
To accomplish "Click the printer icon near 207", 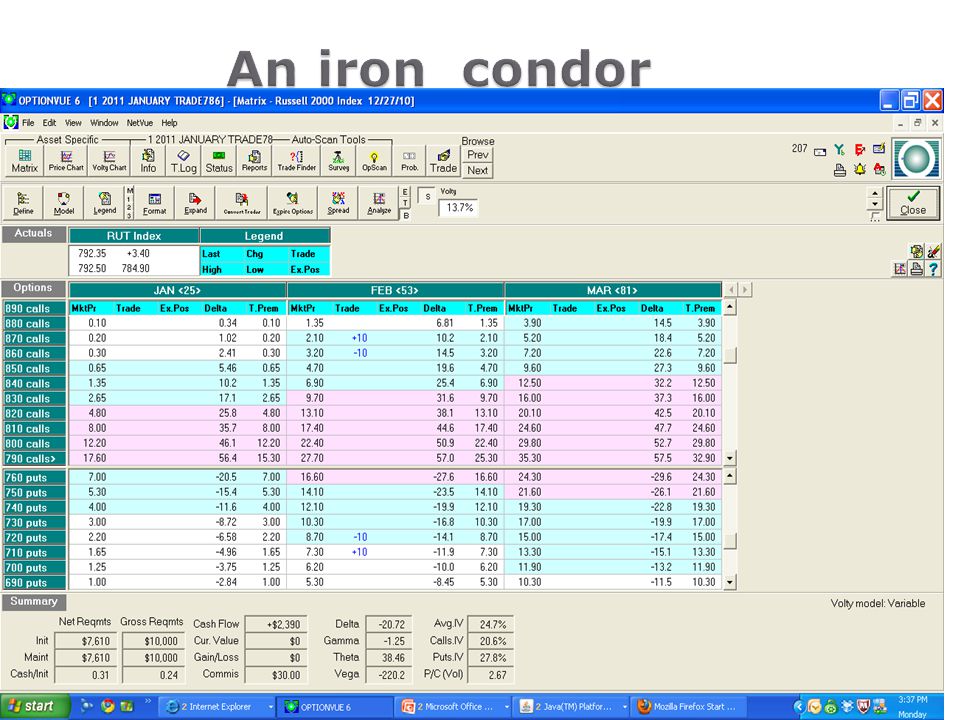I will click(x=840, y=170).
